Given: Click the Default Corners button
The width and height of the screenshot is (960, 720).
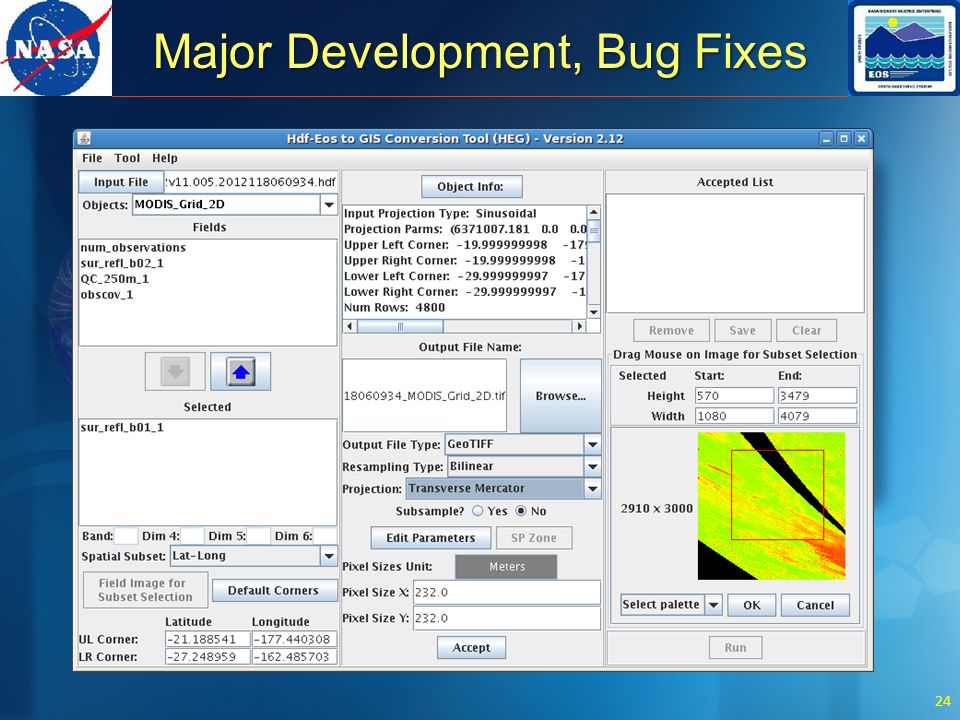Looking at the screenshot, I should [274, 591].
